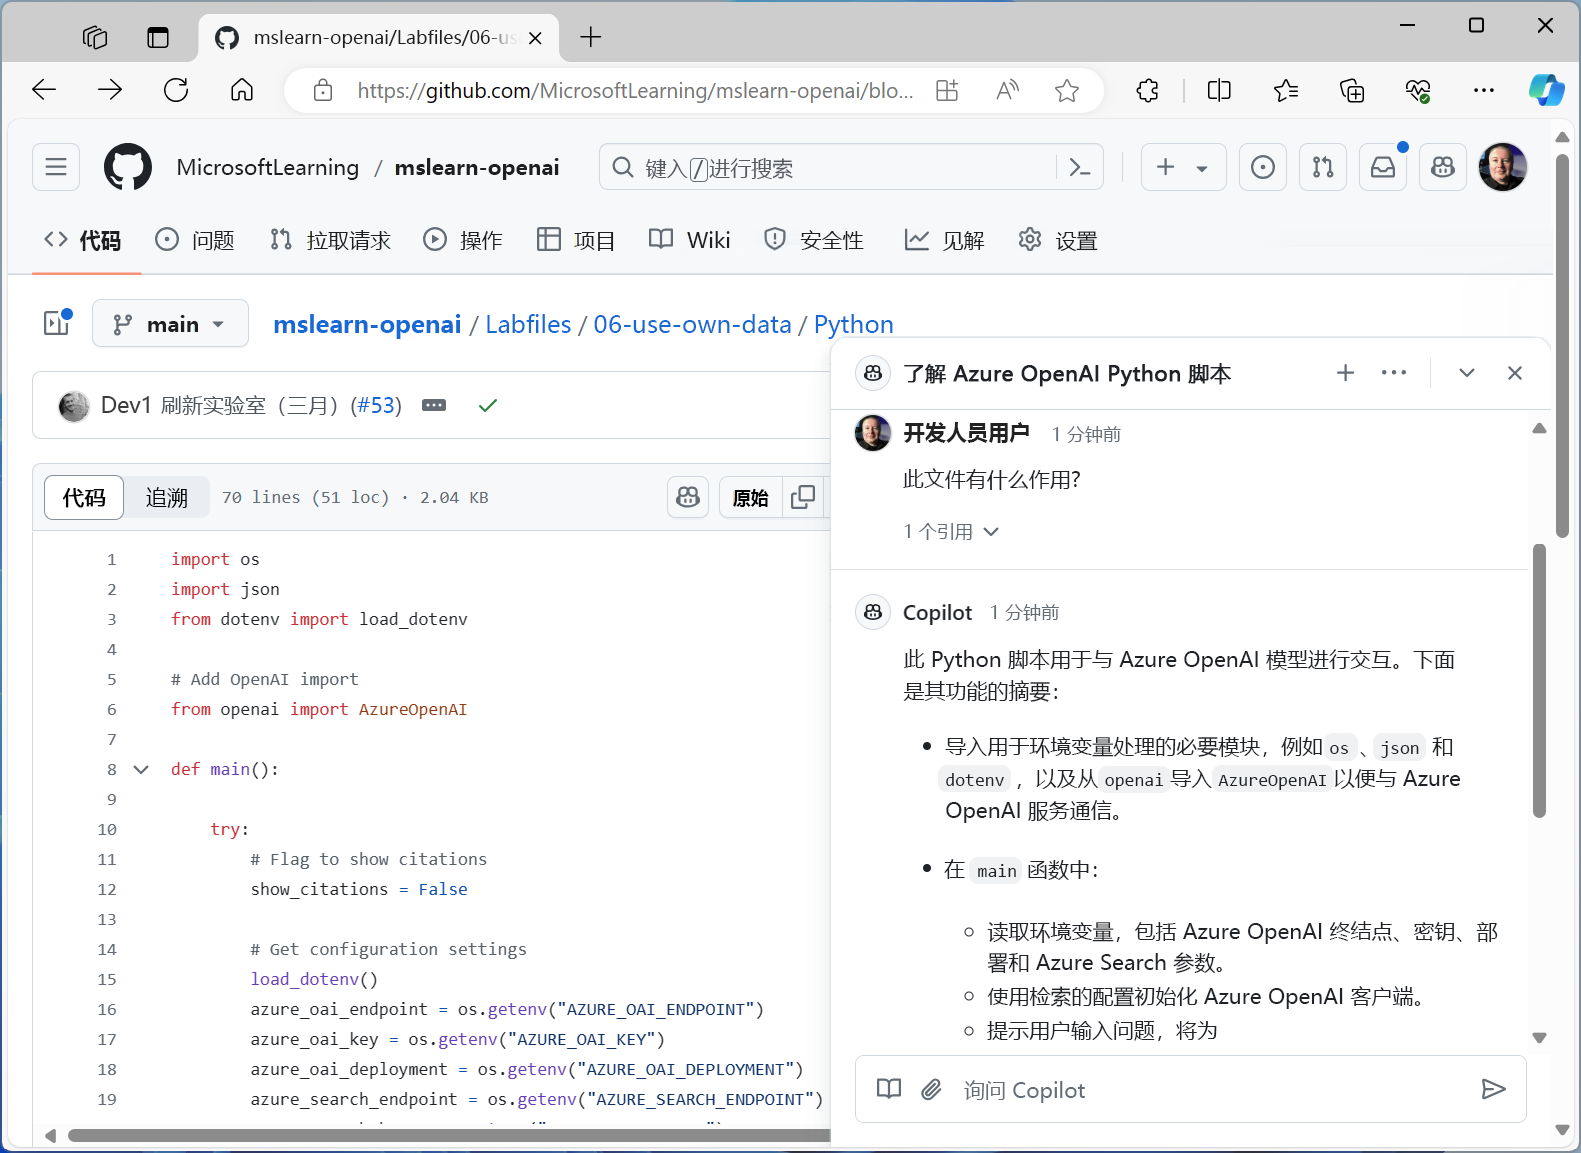The width and height of the screenshot is (1581, 1153).
Task: Open browser collections icon
Action: pyautogui.click(x=1352, y=91)
